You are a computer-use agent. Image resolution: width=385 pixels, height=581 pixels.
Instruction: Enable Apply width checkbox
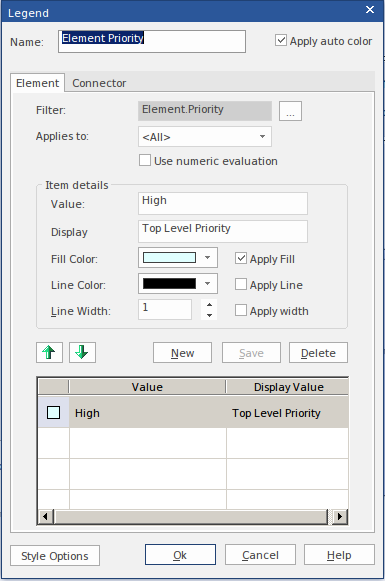tap(241, 310)
